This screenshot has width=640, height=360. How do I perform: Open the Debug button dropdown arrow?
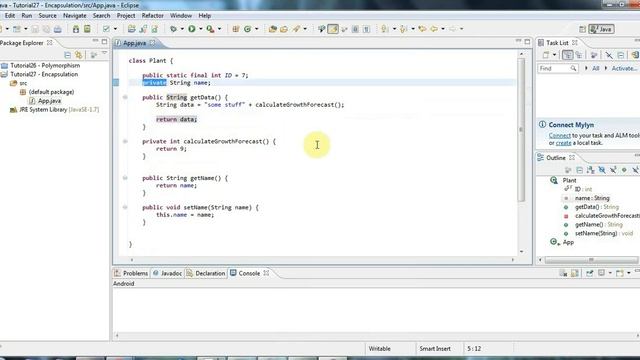(182, 29)
